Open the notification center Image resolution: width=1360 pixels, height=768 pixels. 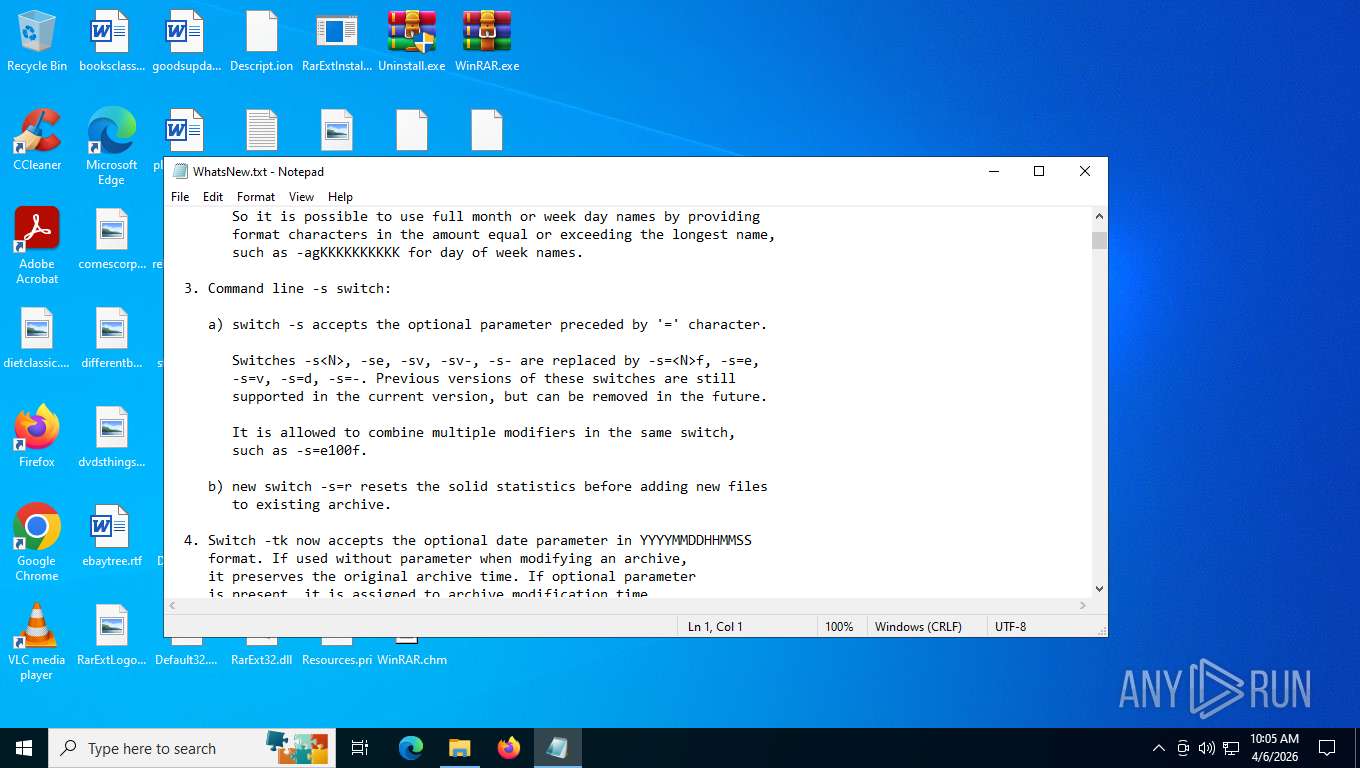[1327, 748]
